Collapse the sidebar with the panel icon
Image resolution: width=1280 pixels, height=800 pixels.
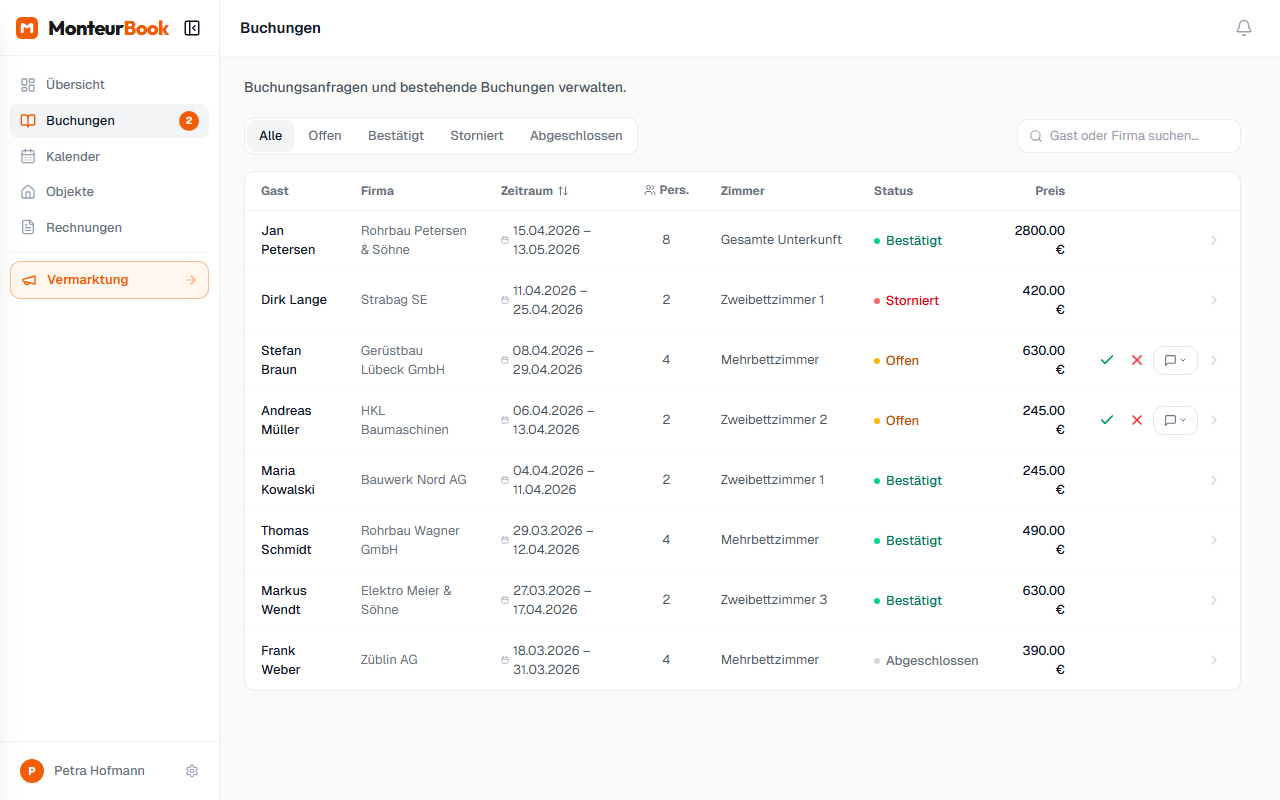pos(192,28)
